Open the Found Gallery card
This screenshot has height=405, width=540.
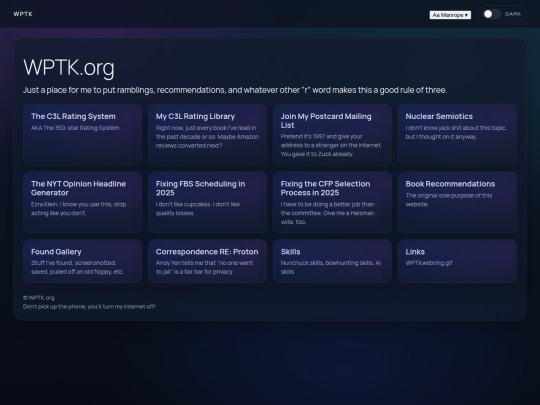83,261
